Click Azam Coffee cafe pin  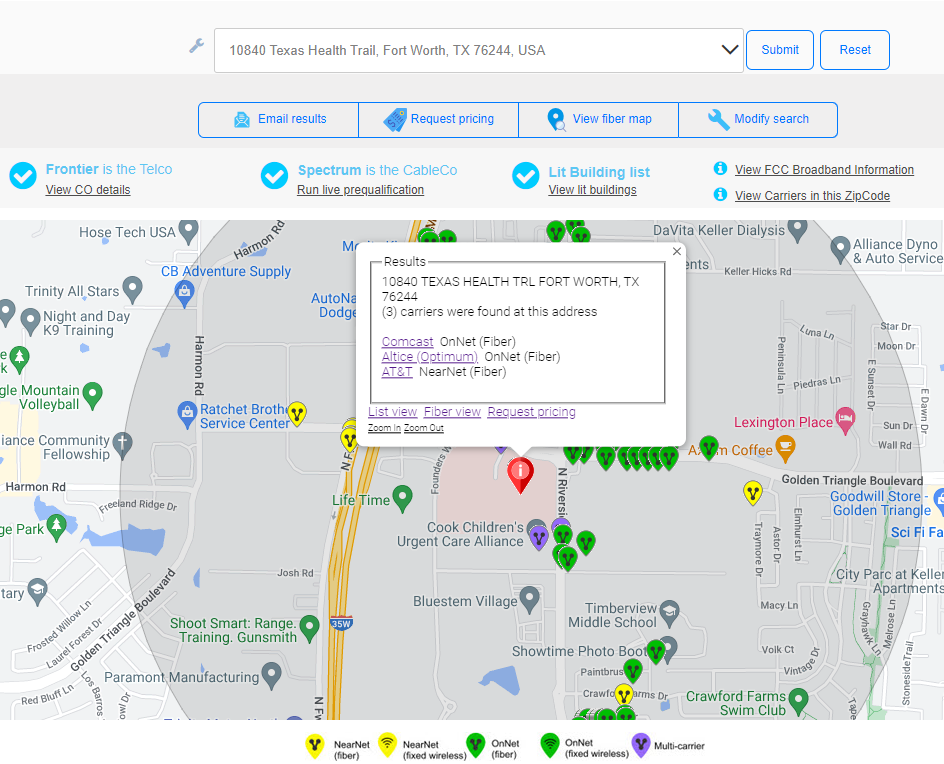785,449
